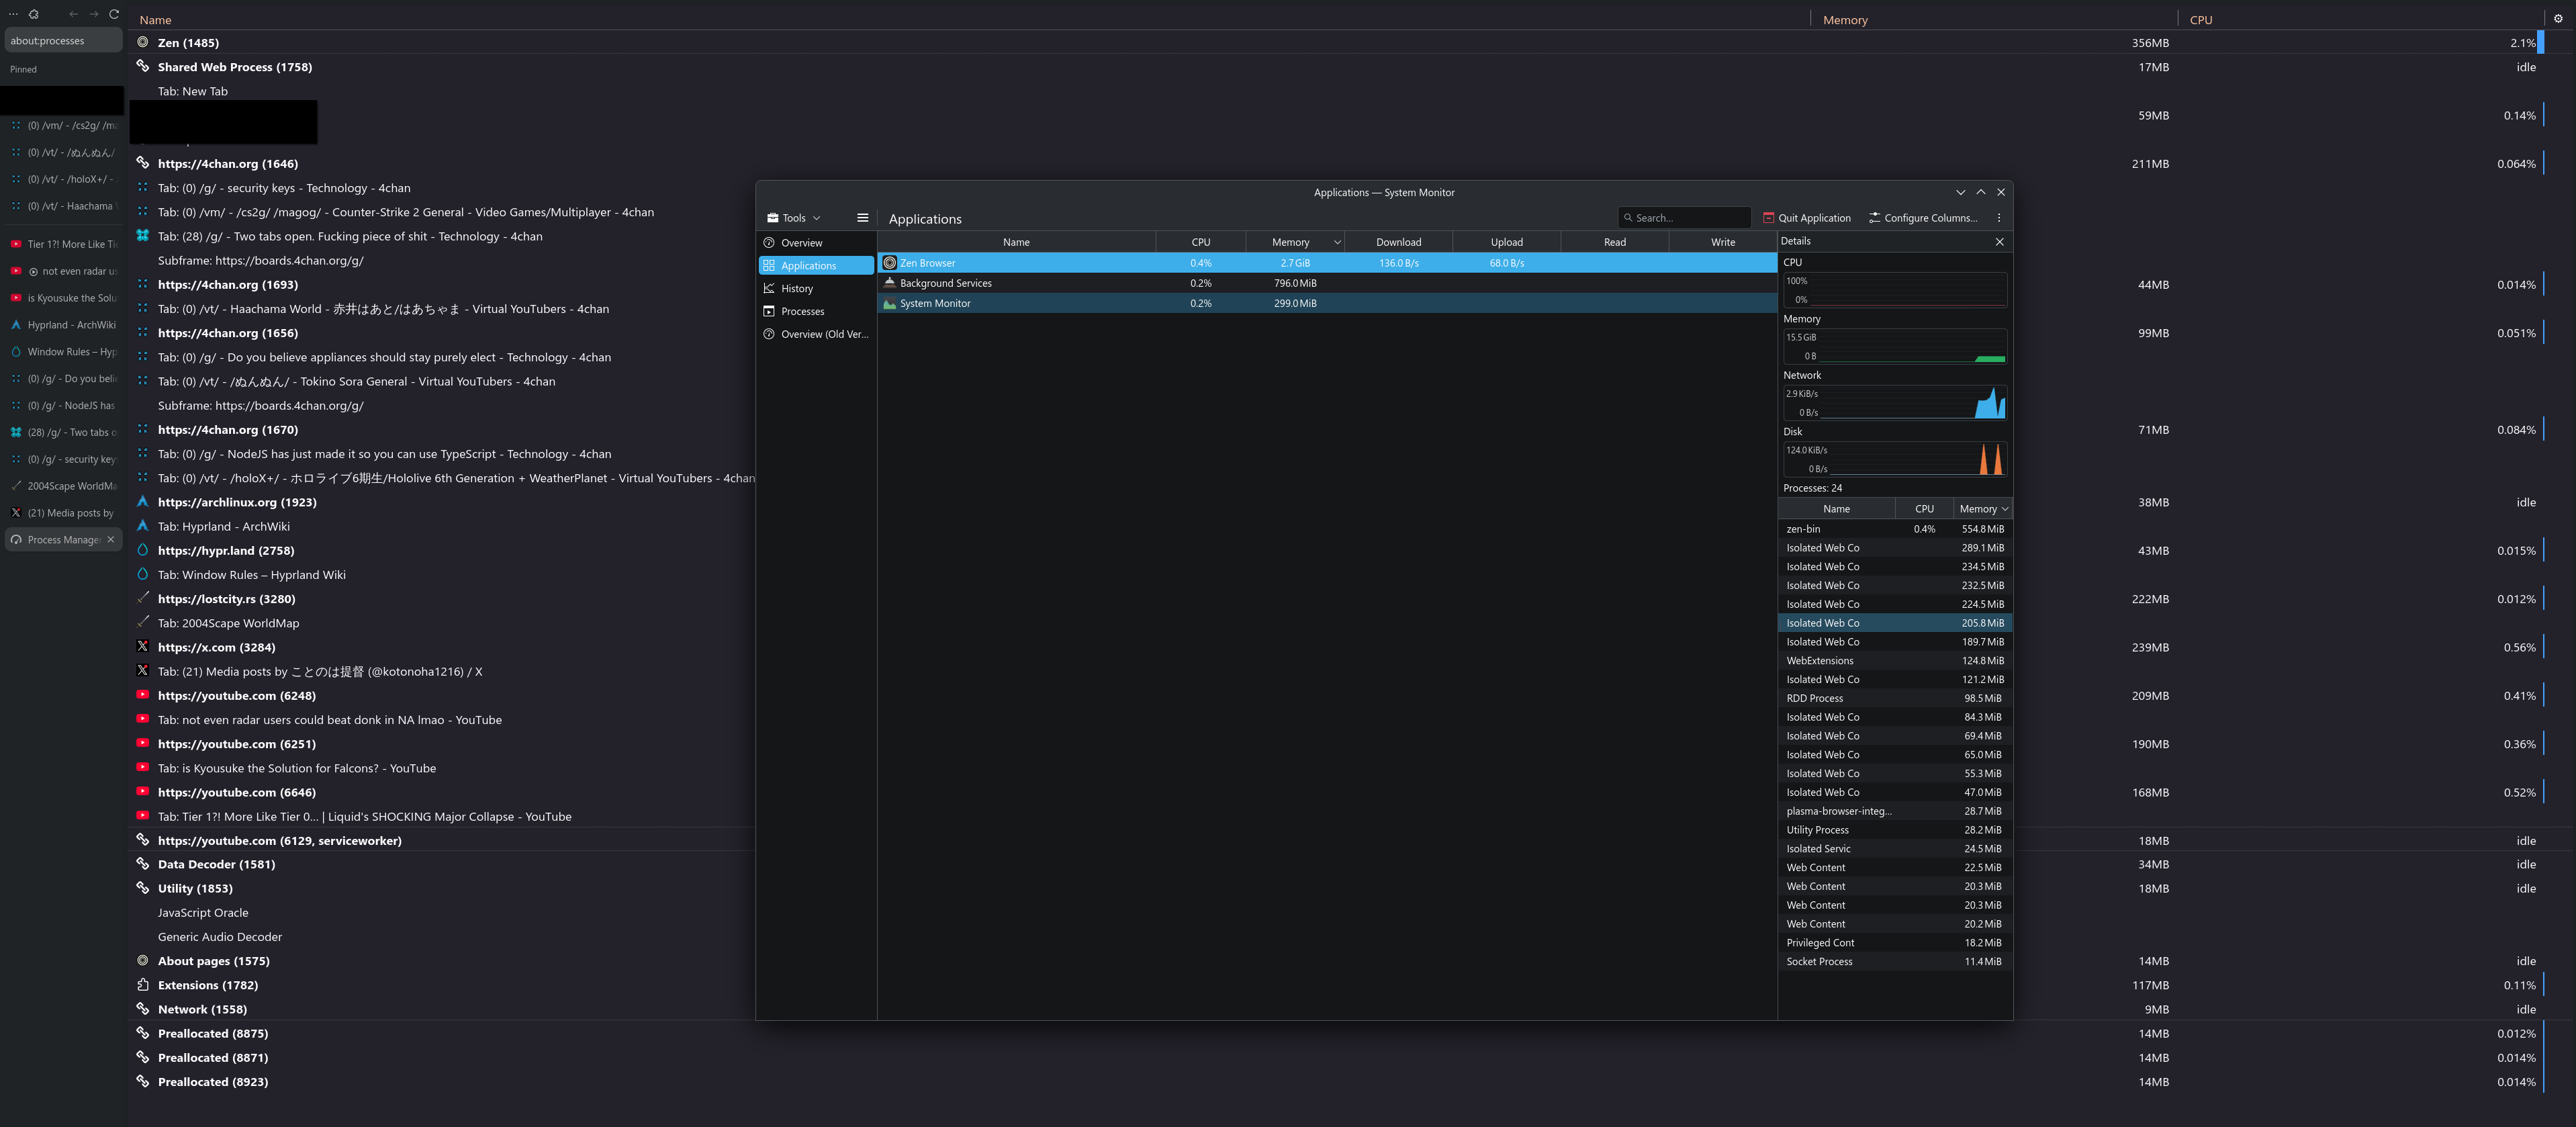
Task: Click CPU column header in Applications table
Action: click(x=1200, y=242)
